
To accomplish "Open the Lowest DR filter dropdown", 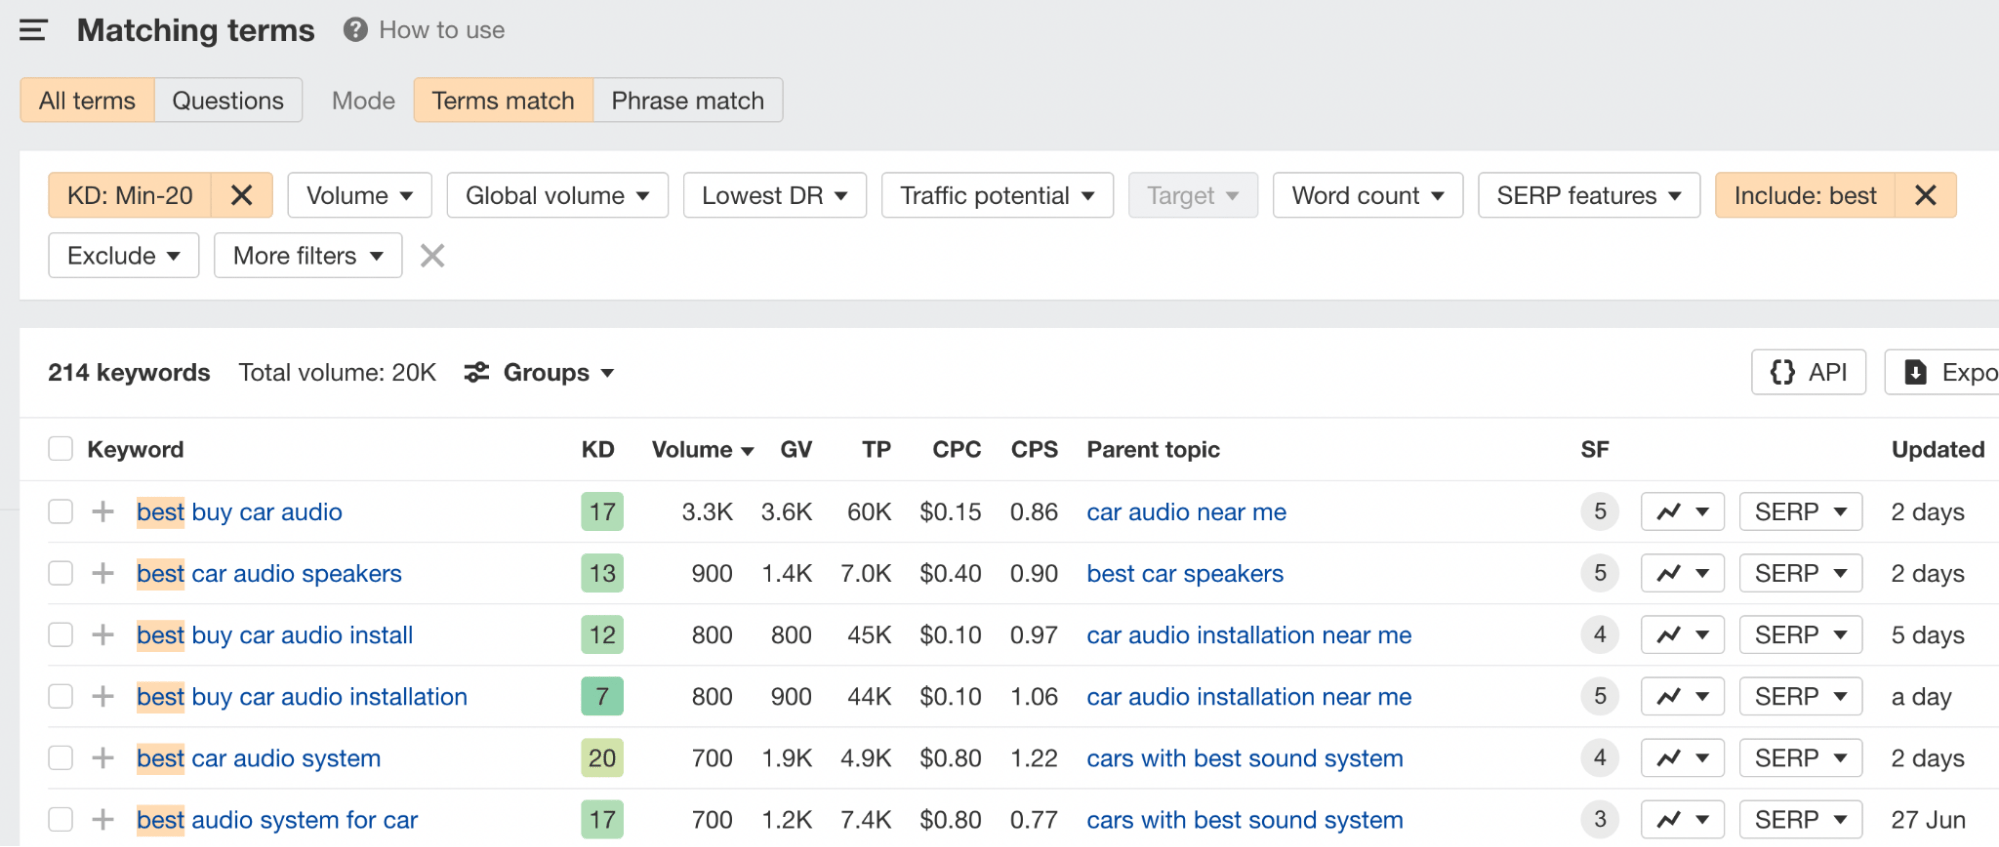I will [775, 195].
